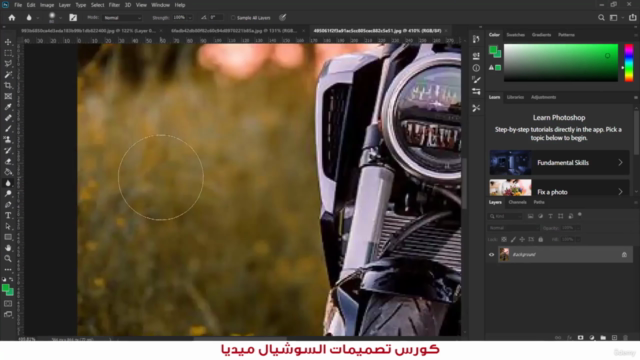This screenshot has width=640, height=360.
Task: Toggle the pixel layer filter
Action: (x=530, y=216)
